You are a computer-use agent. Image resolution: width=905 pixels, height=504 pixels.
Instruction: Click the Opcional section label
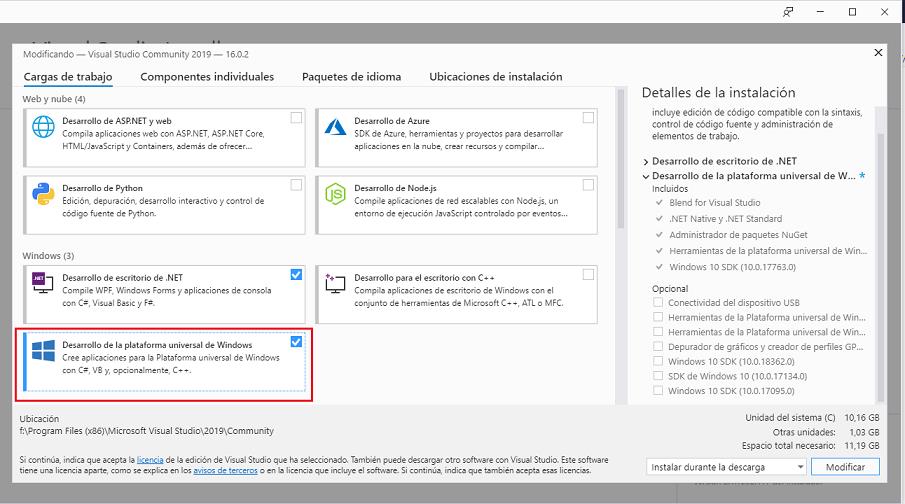click(670, 289)
